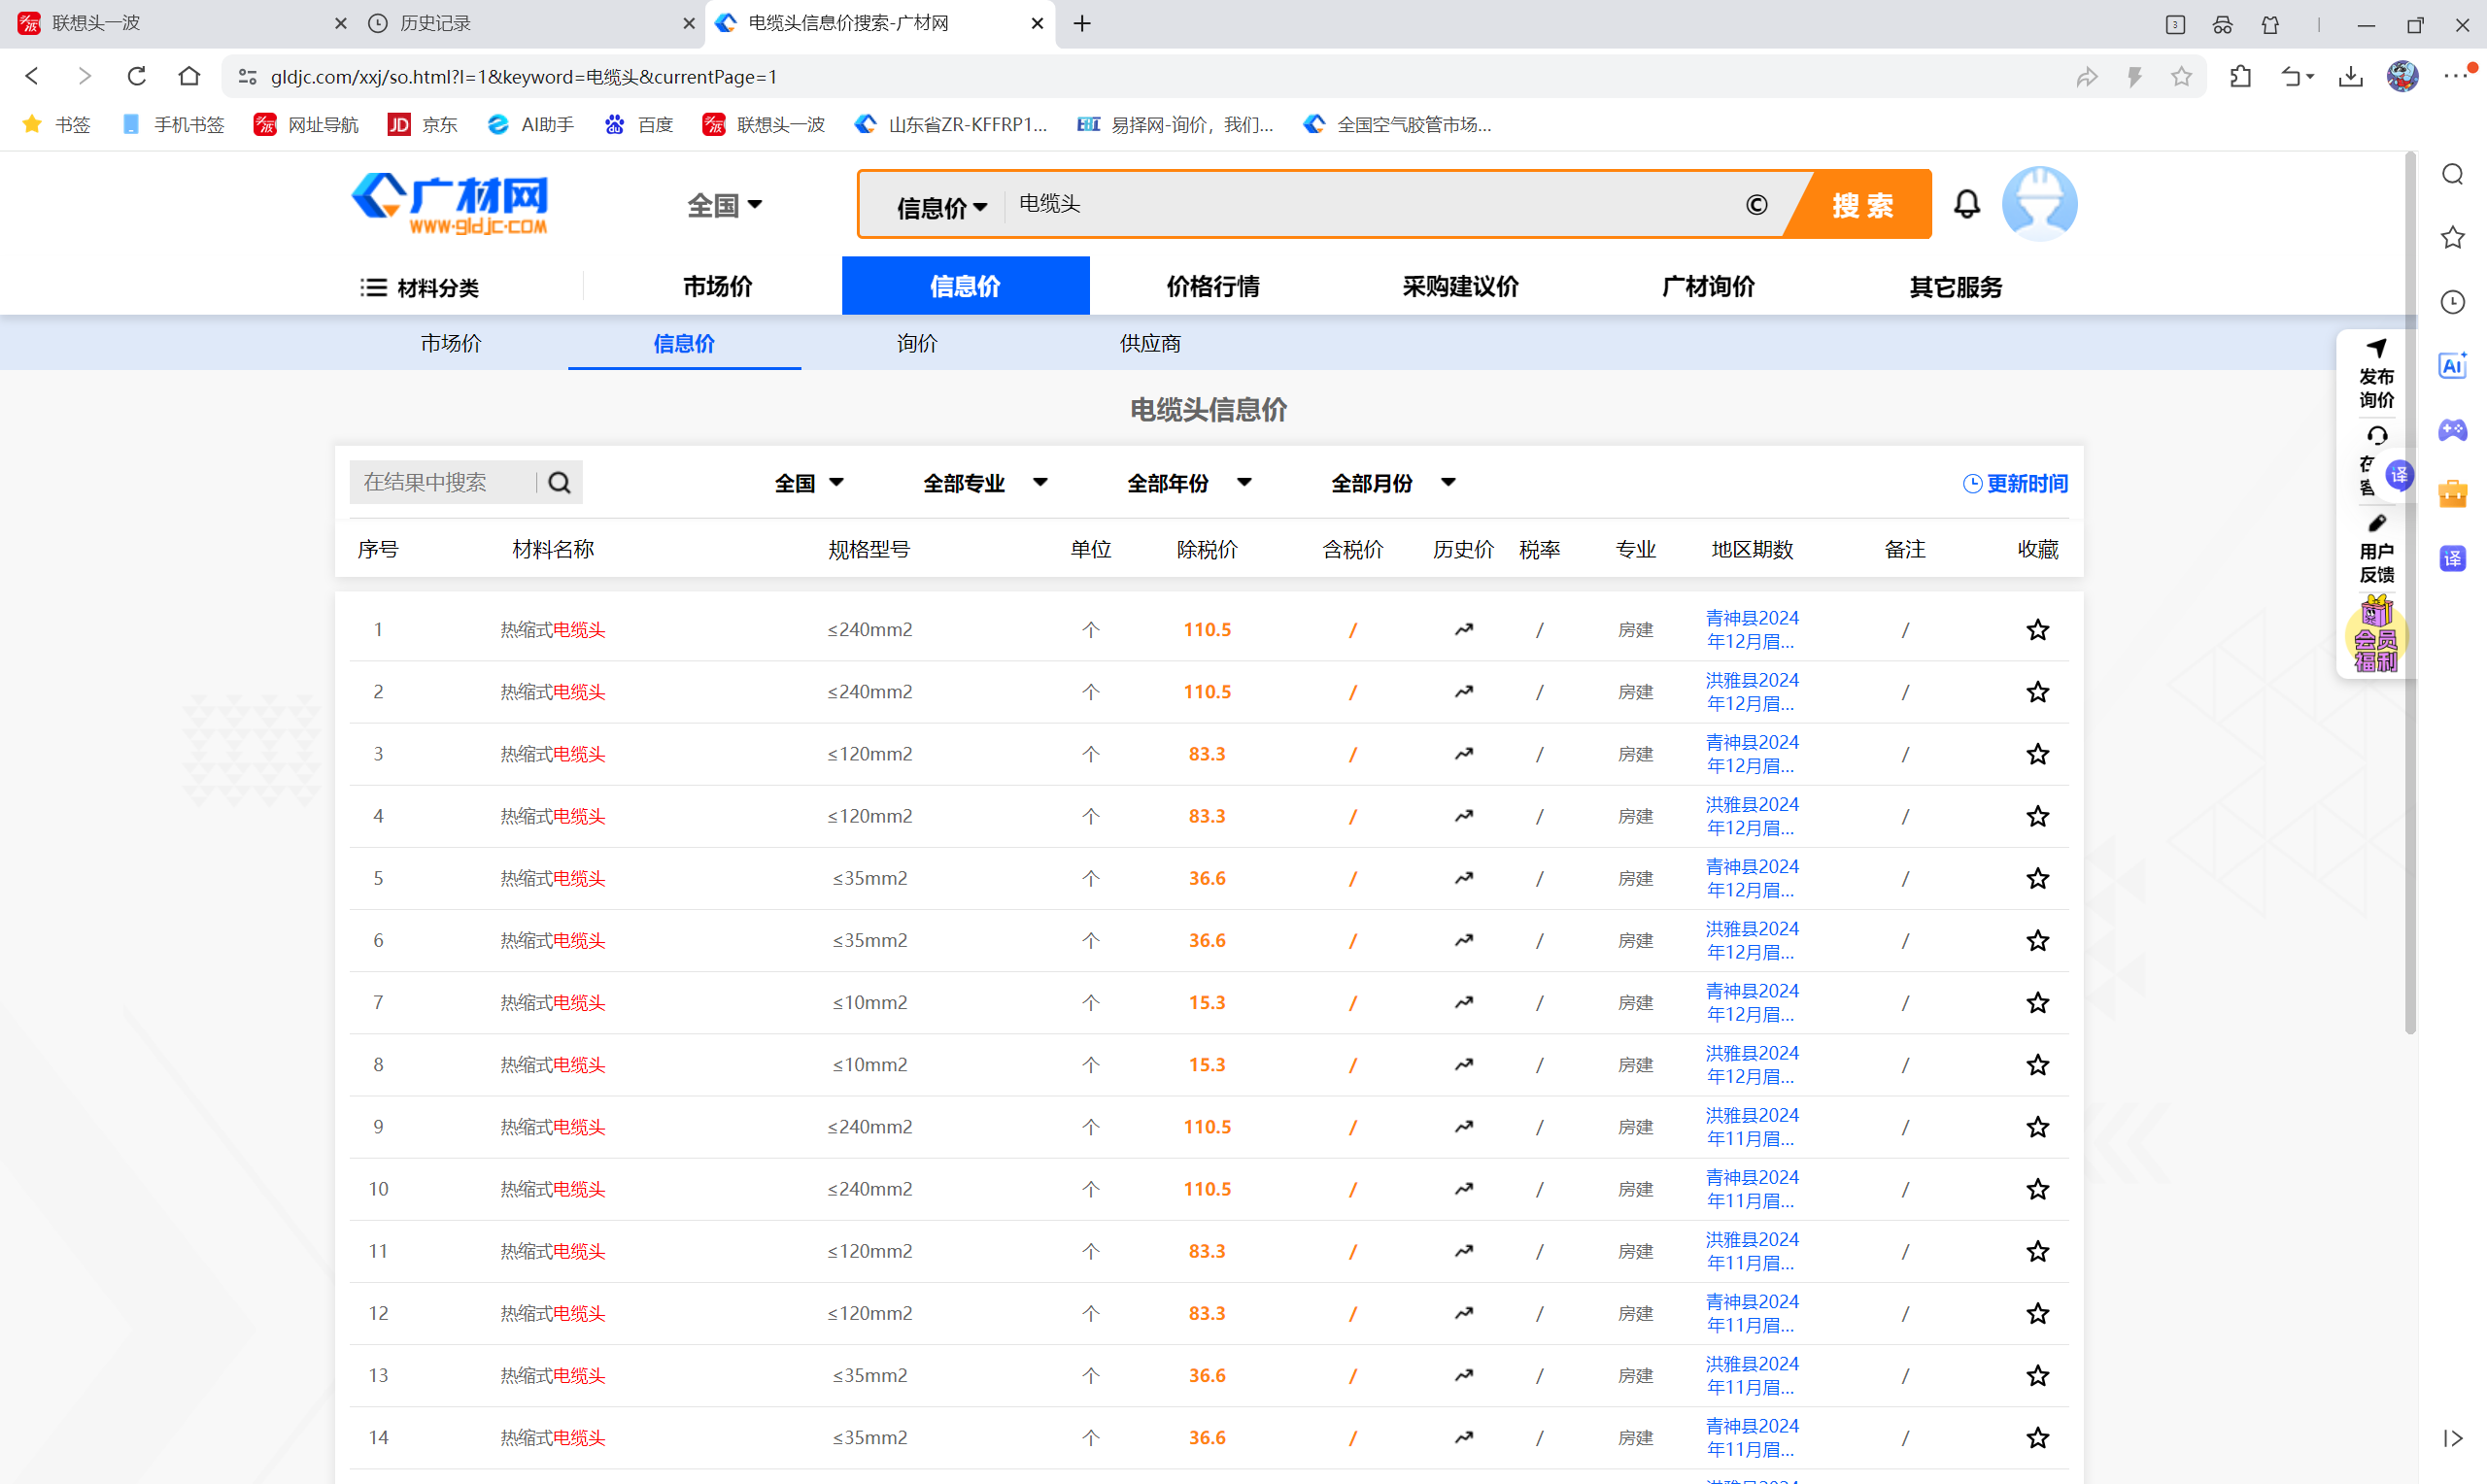The image size is (2487, 1484).
Task: Favorite the first 热缩式电缆头 row
Action: click(x=2037, y=629)
